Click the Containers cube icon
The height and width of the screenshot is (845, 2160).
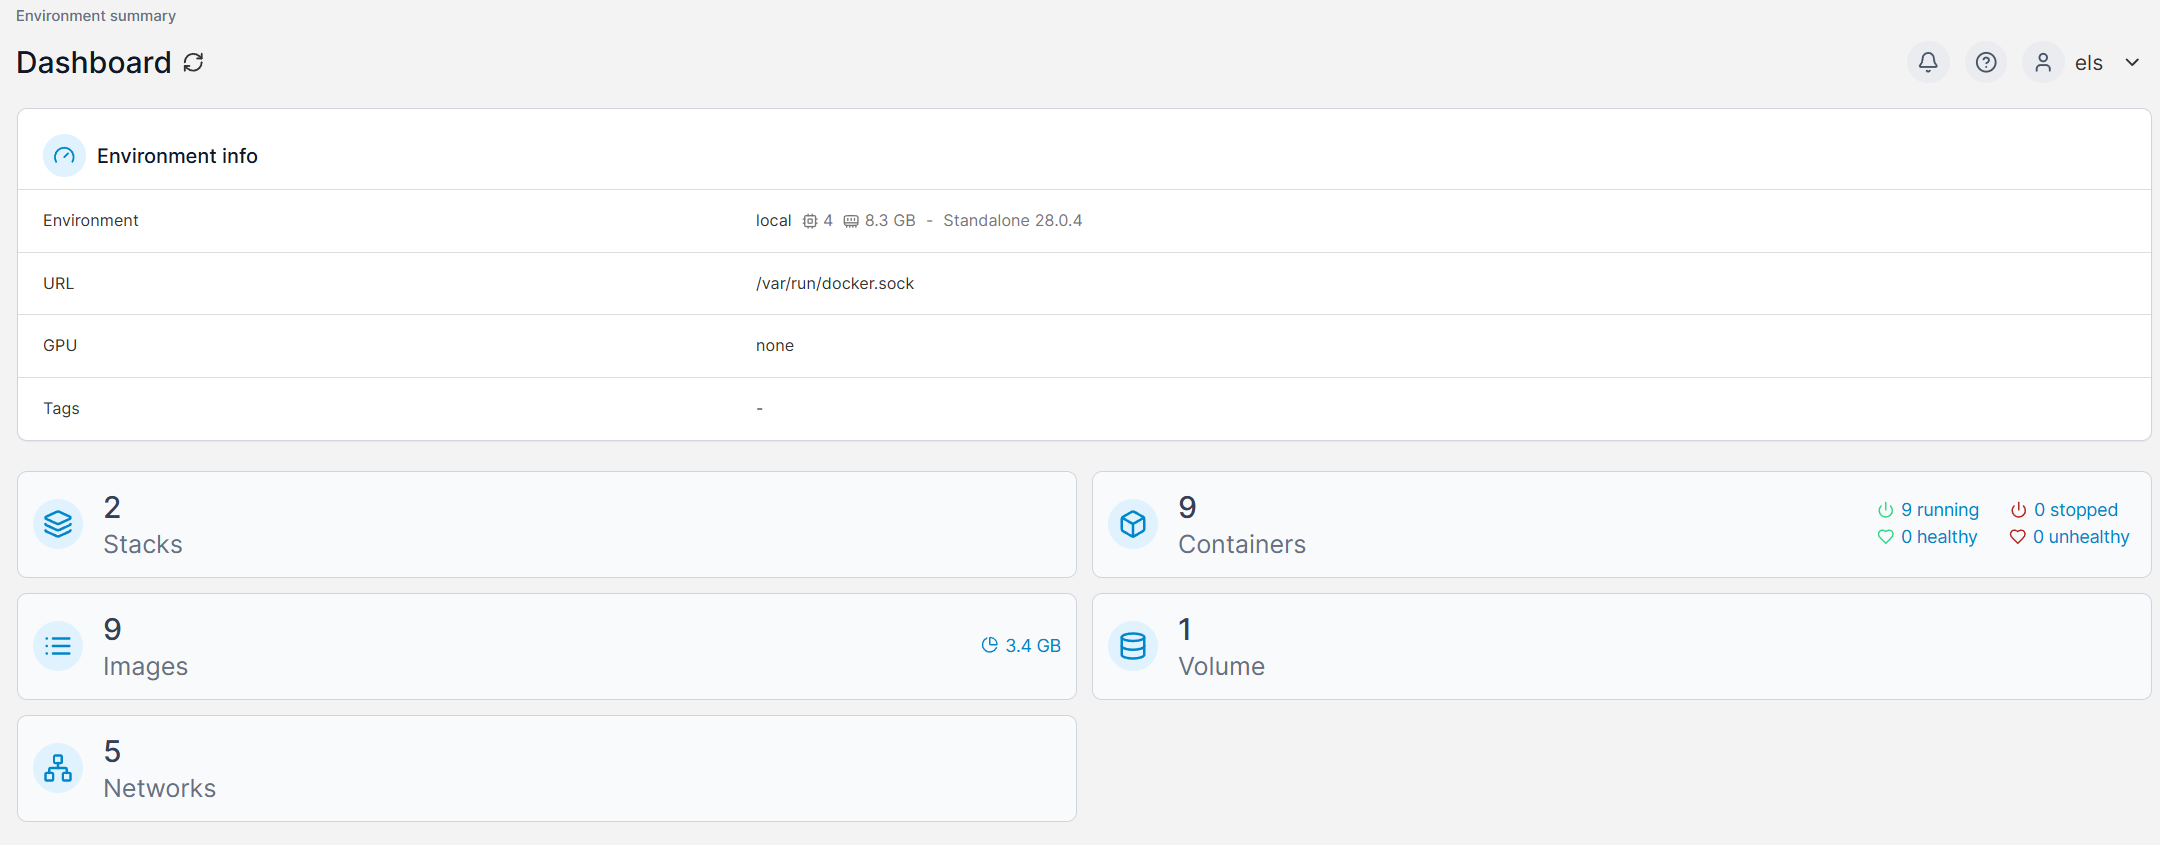click(1133, 524)
